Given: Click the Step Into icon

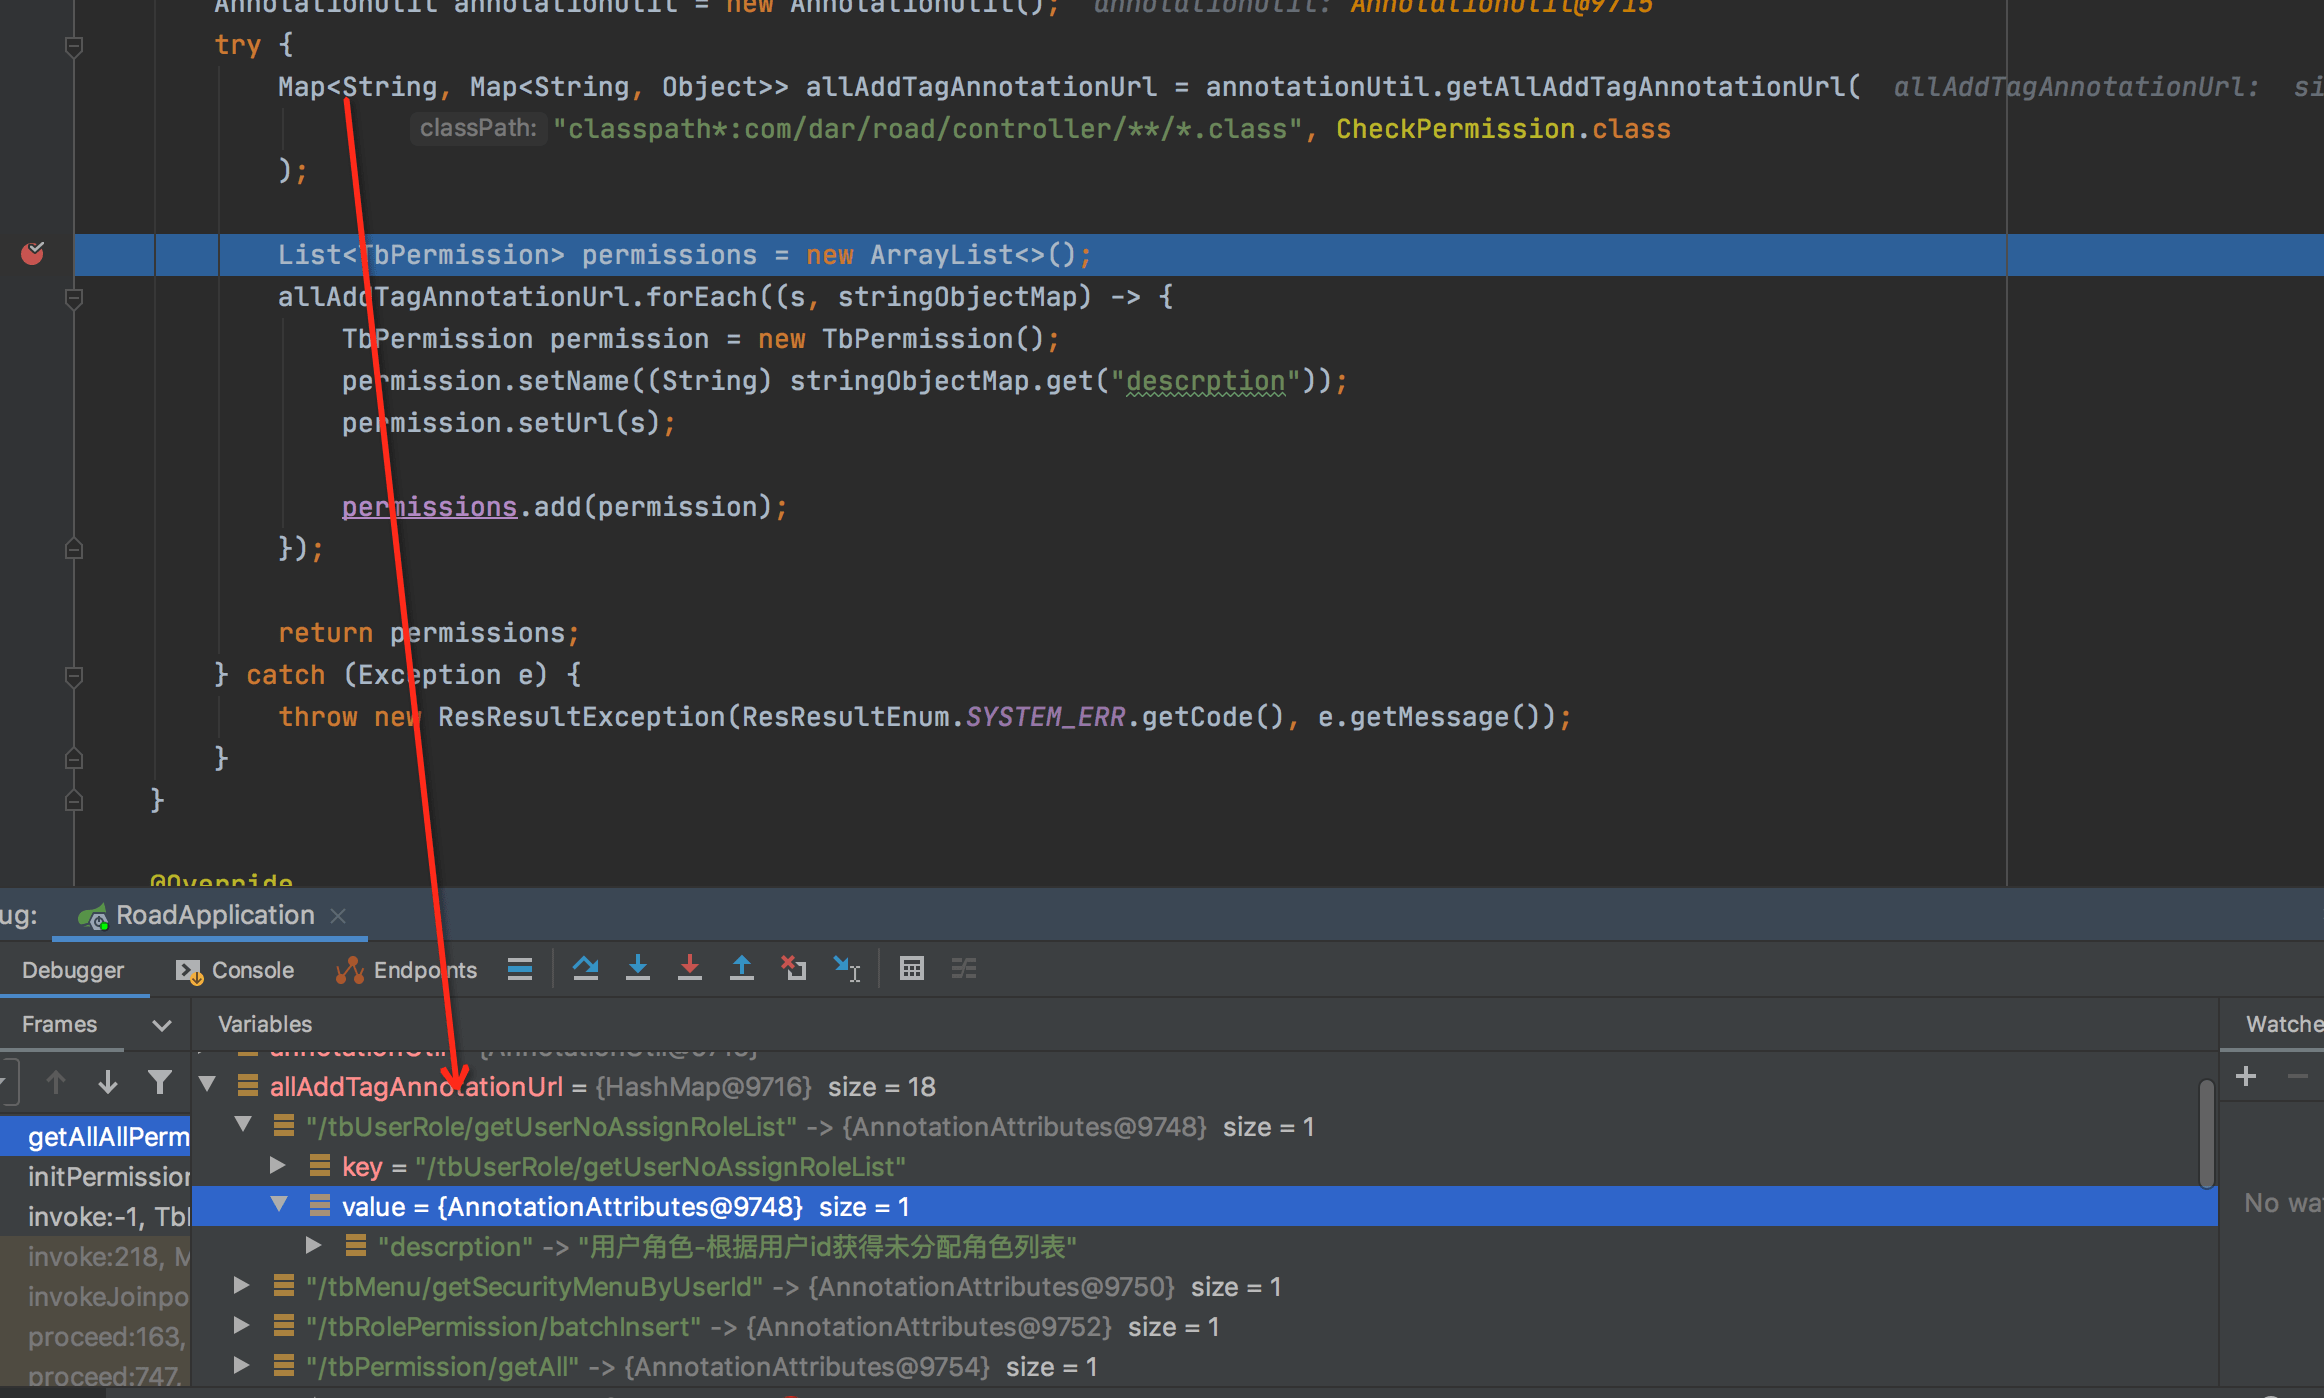Looking at the screenshot, I should coord(637,968).
